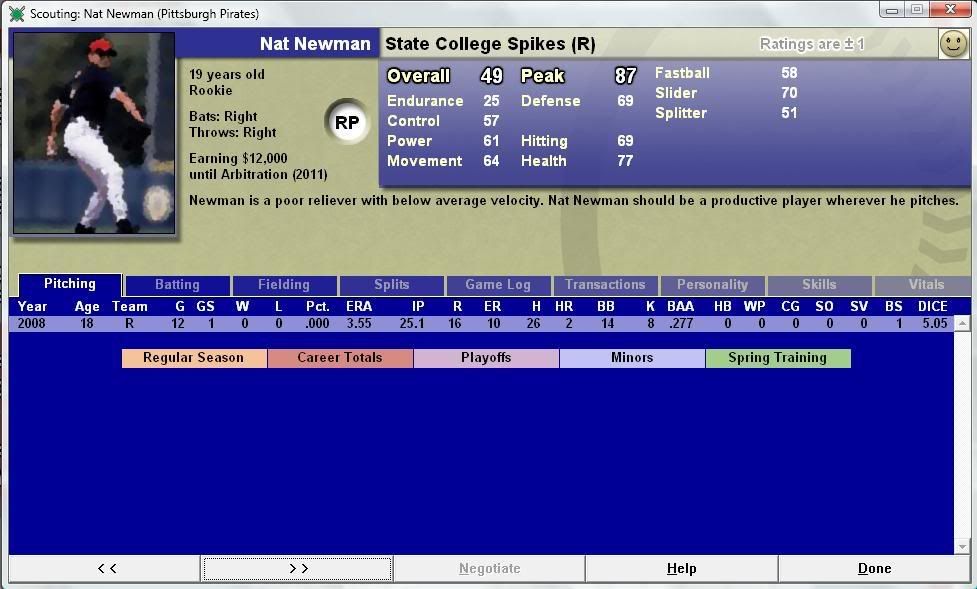Show the Personality tab

[x=712, y=285]
